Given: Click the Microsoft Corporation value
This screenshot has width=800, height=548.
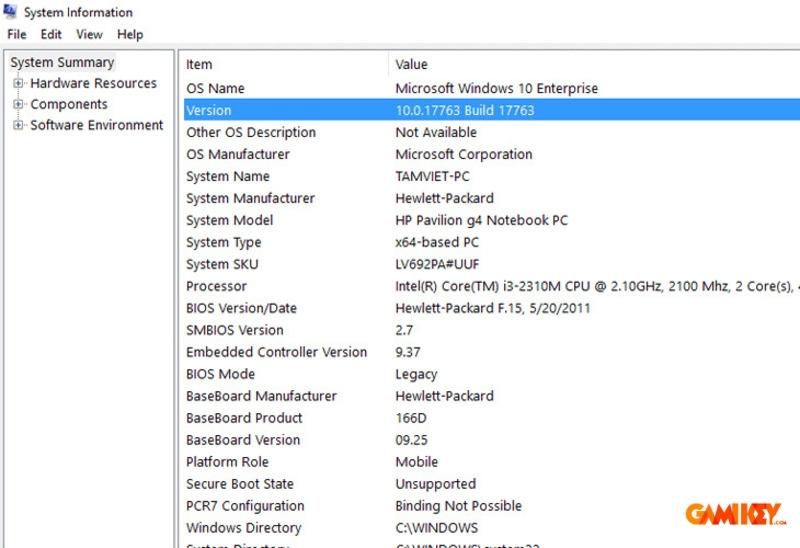Looking at the screenshot, I should click(x=464, y=154).
